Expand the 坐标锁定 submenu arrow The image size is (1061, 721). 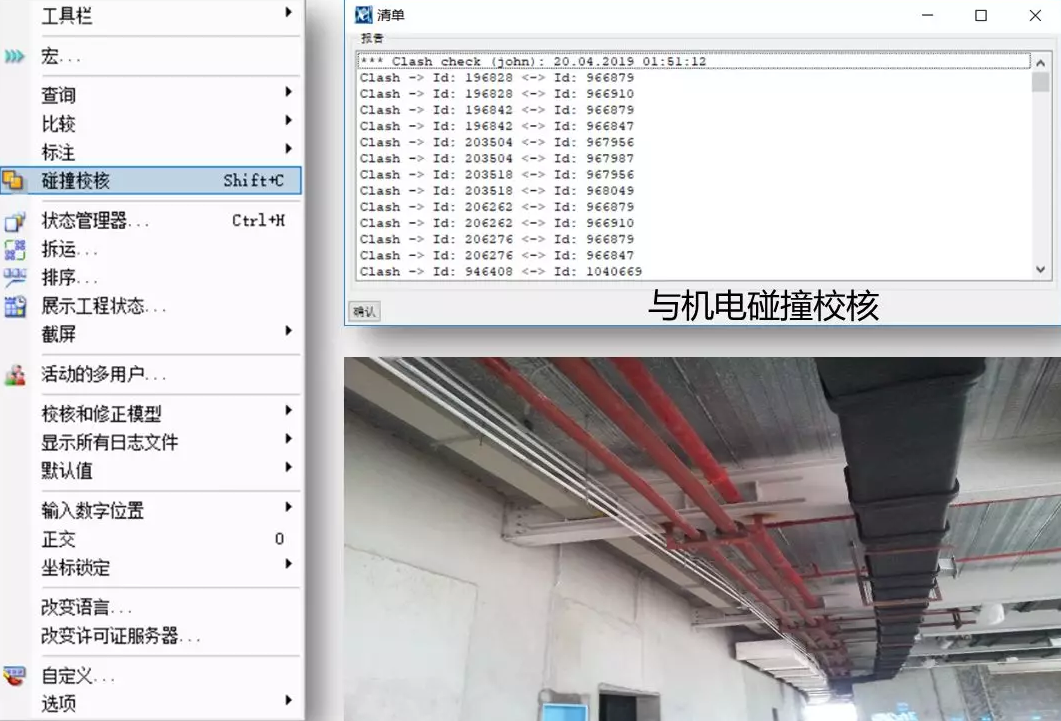288,563
